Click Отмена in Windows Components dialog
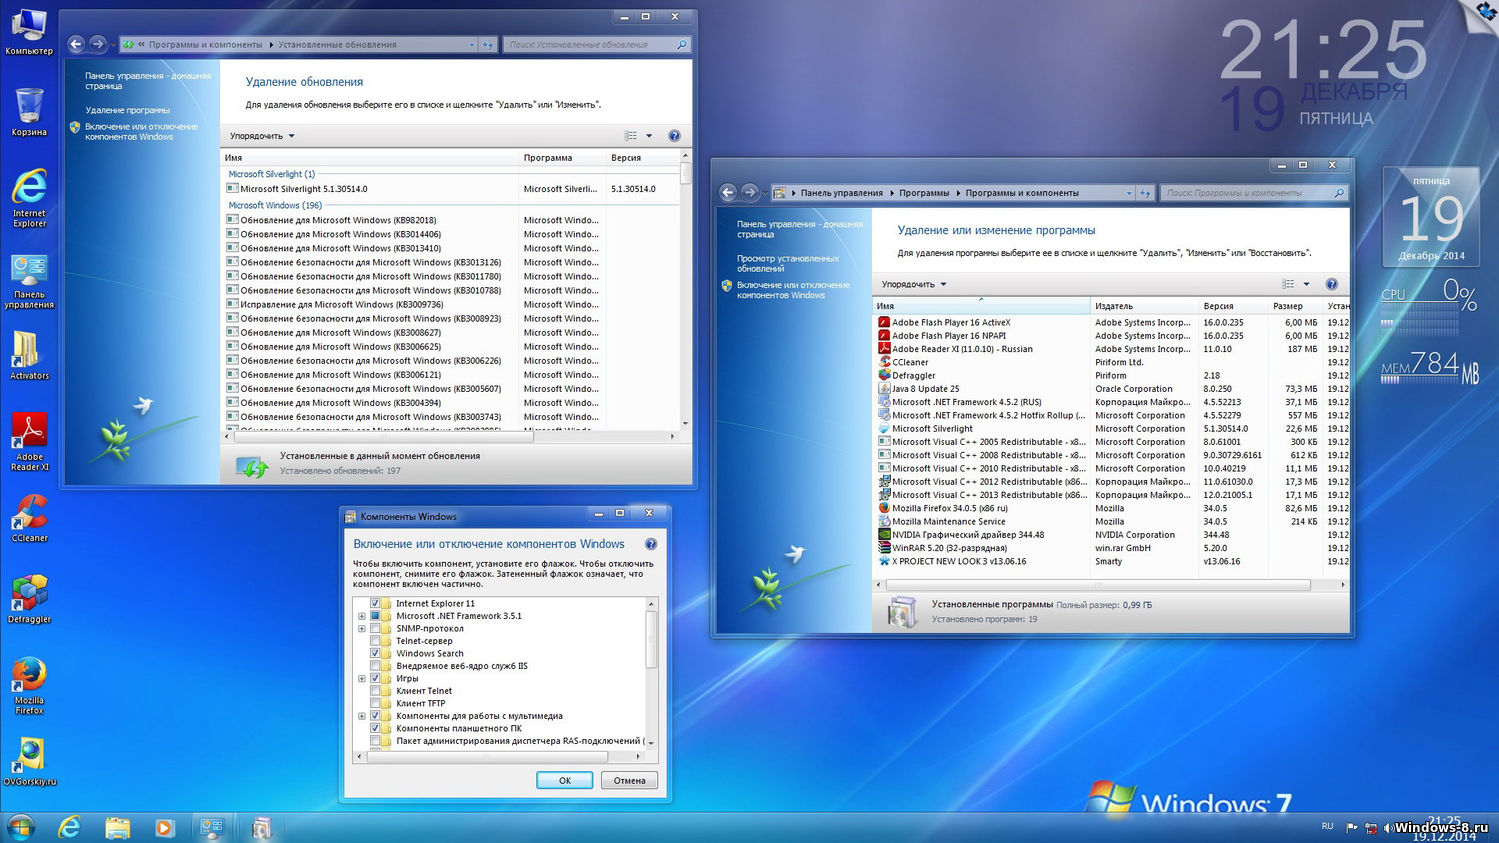1499x843 pixels. [x=629, y=780]
